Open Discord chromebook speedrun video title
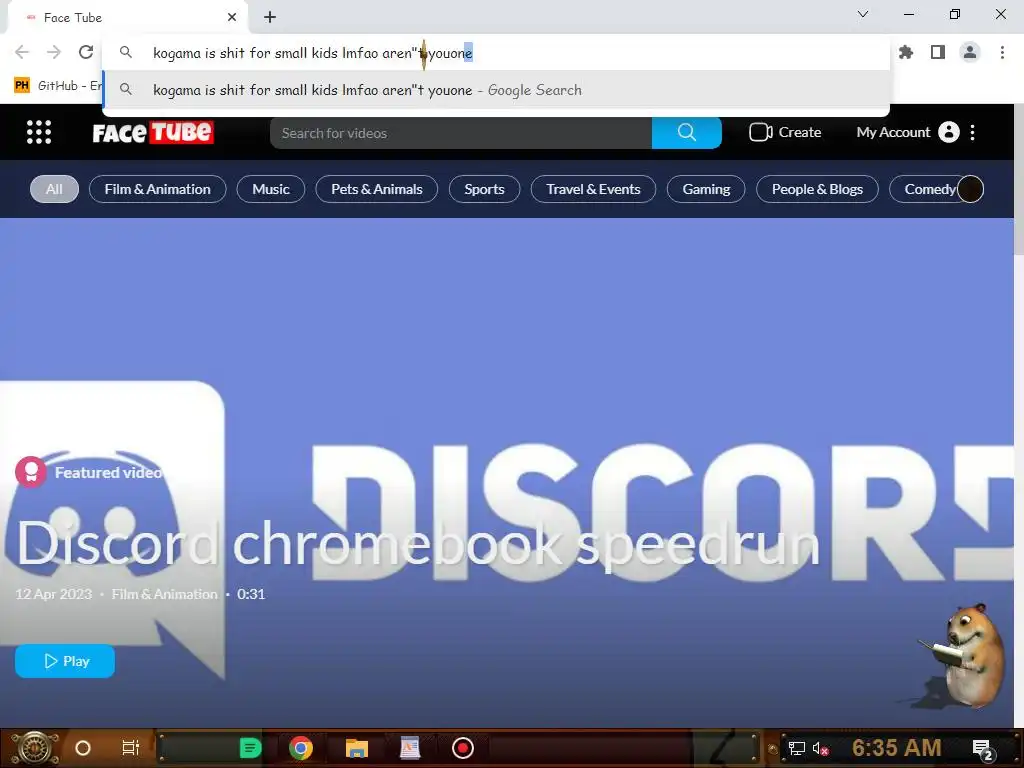Screen dimensions: 1024x768 [x=418, y=543]
